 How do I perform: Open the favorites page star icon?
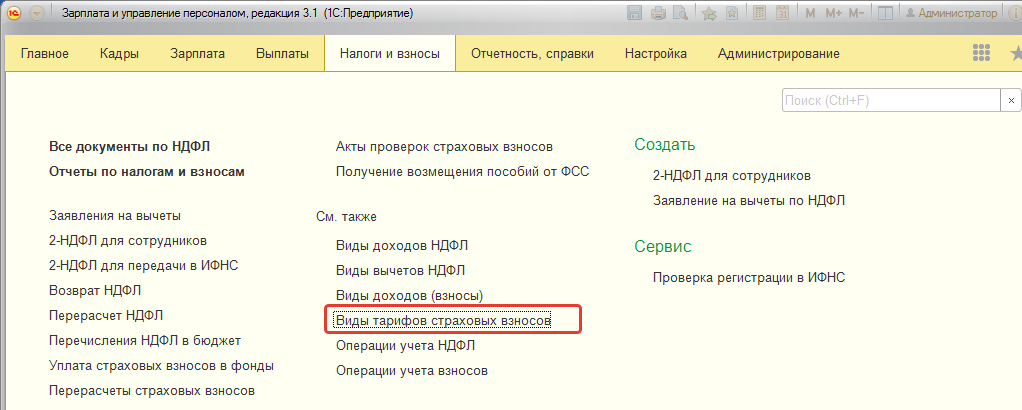(731, 12)
